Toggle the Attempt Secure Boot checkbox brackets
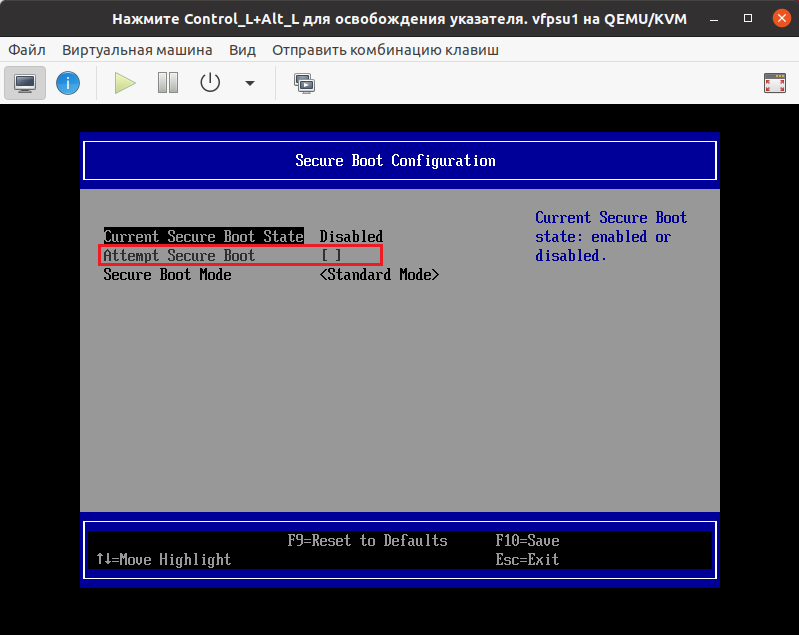This screenshot has width=799, height=635. pos(331,256)
